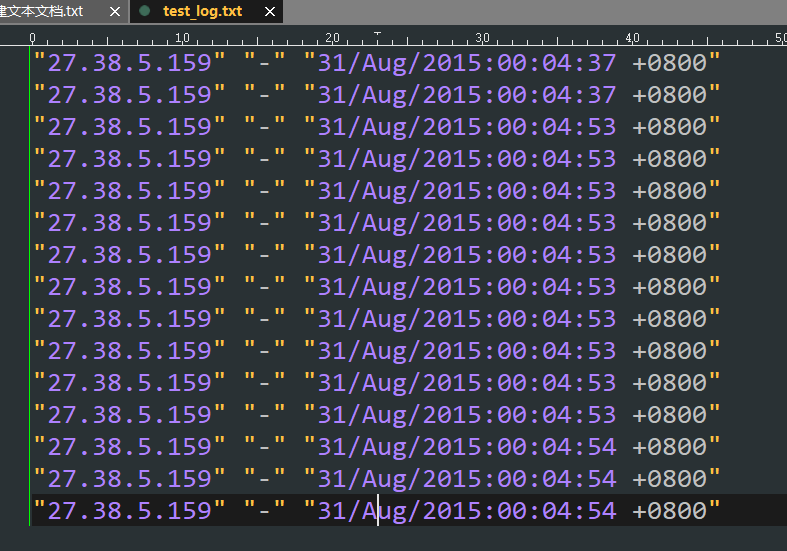The height and width of the screenshot is (551, 787).
Task: Close the test_log.txt tab
Action: (270, 11)
